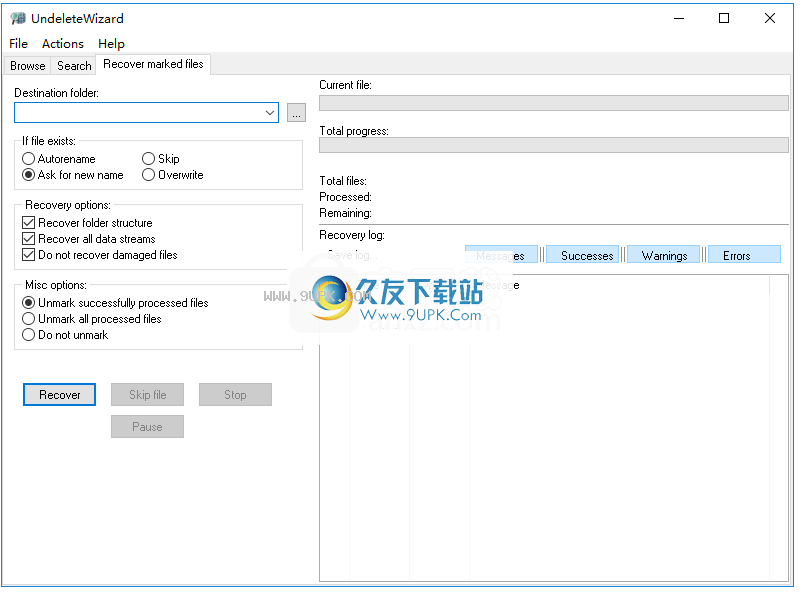Select the Skip radio option
The width and height of the screenshot is (800, 597).
(x=161, y=159)
